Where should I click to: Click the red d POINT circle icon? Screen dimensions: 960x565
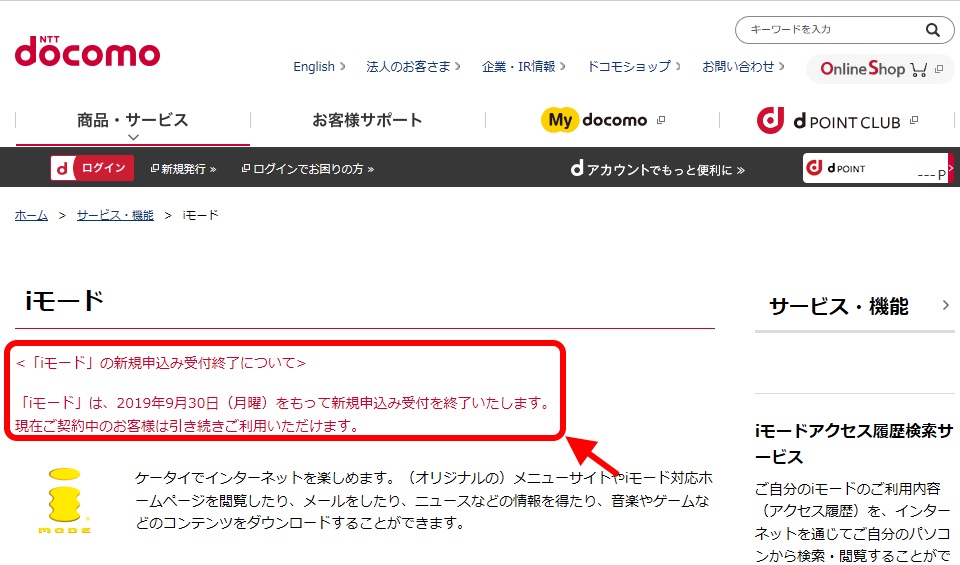click(x=814, y=167)
